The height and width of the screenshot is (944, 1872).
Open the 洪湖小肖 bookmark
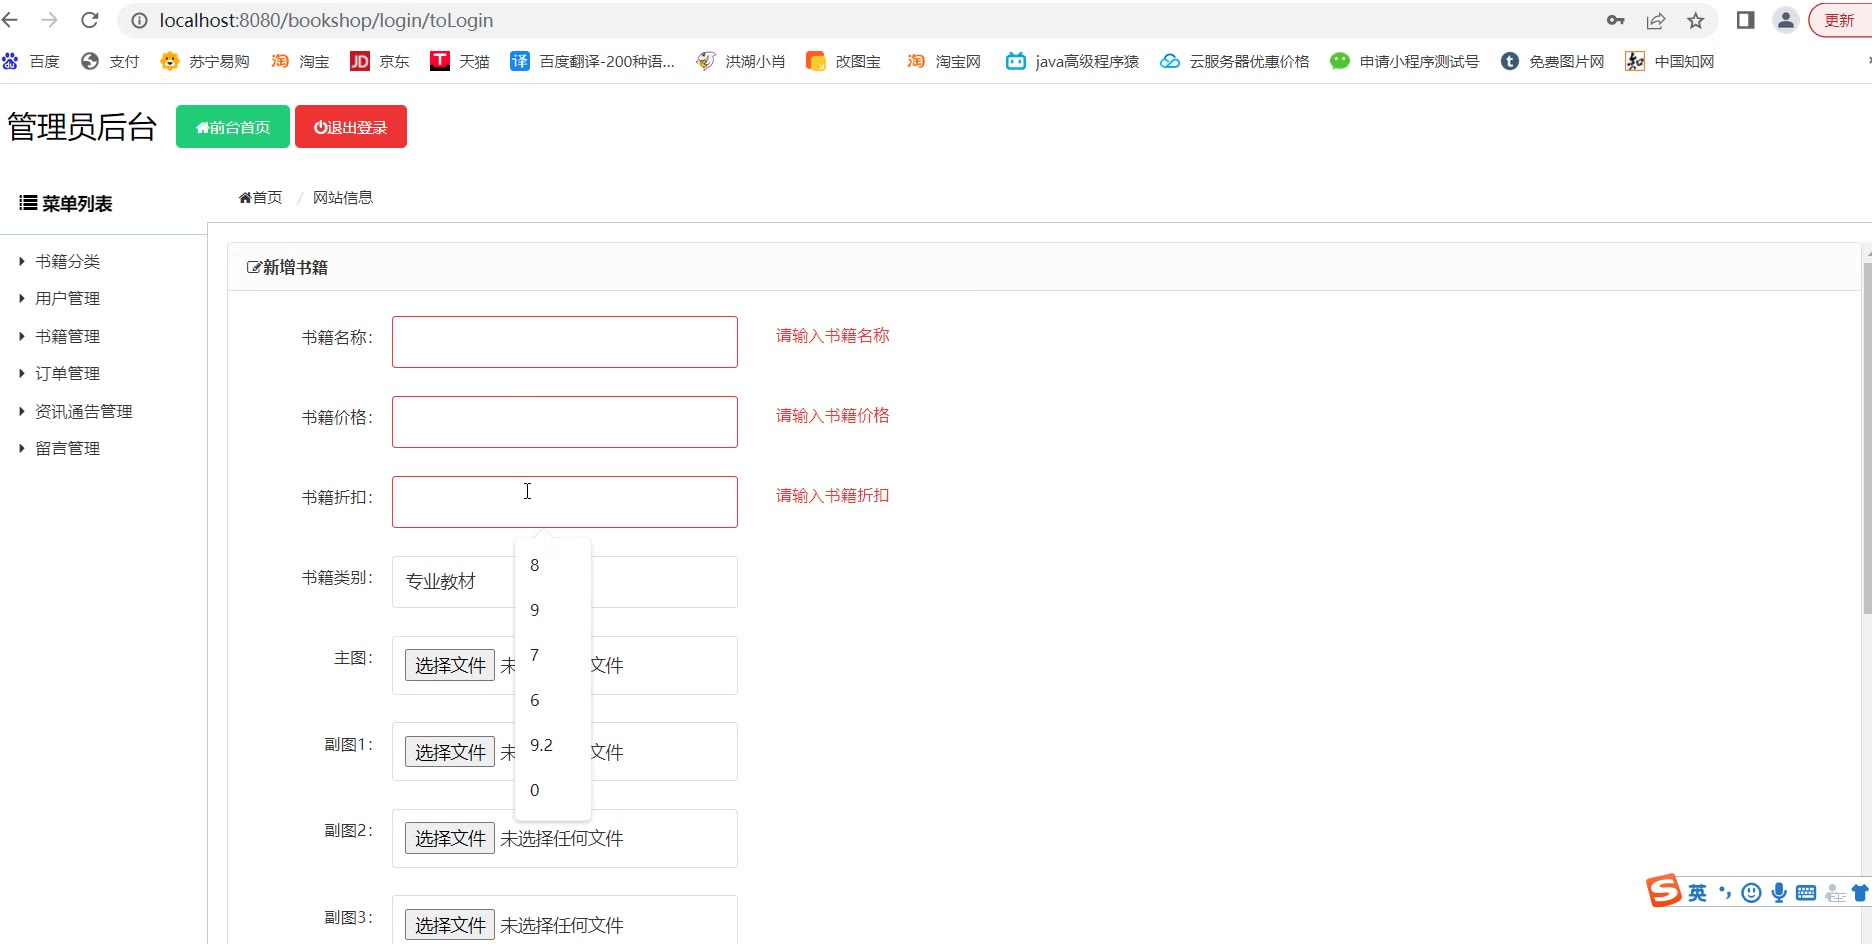(x=741, y=61)
